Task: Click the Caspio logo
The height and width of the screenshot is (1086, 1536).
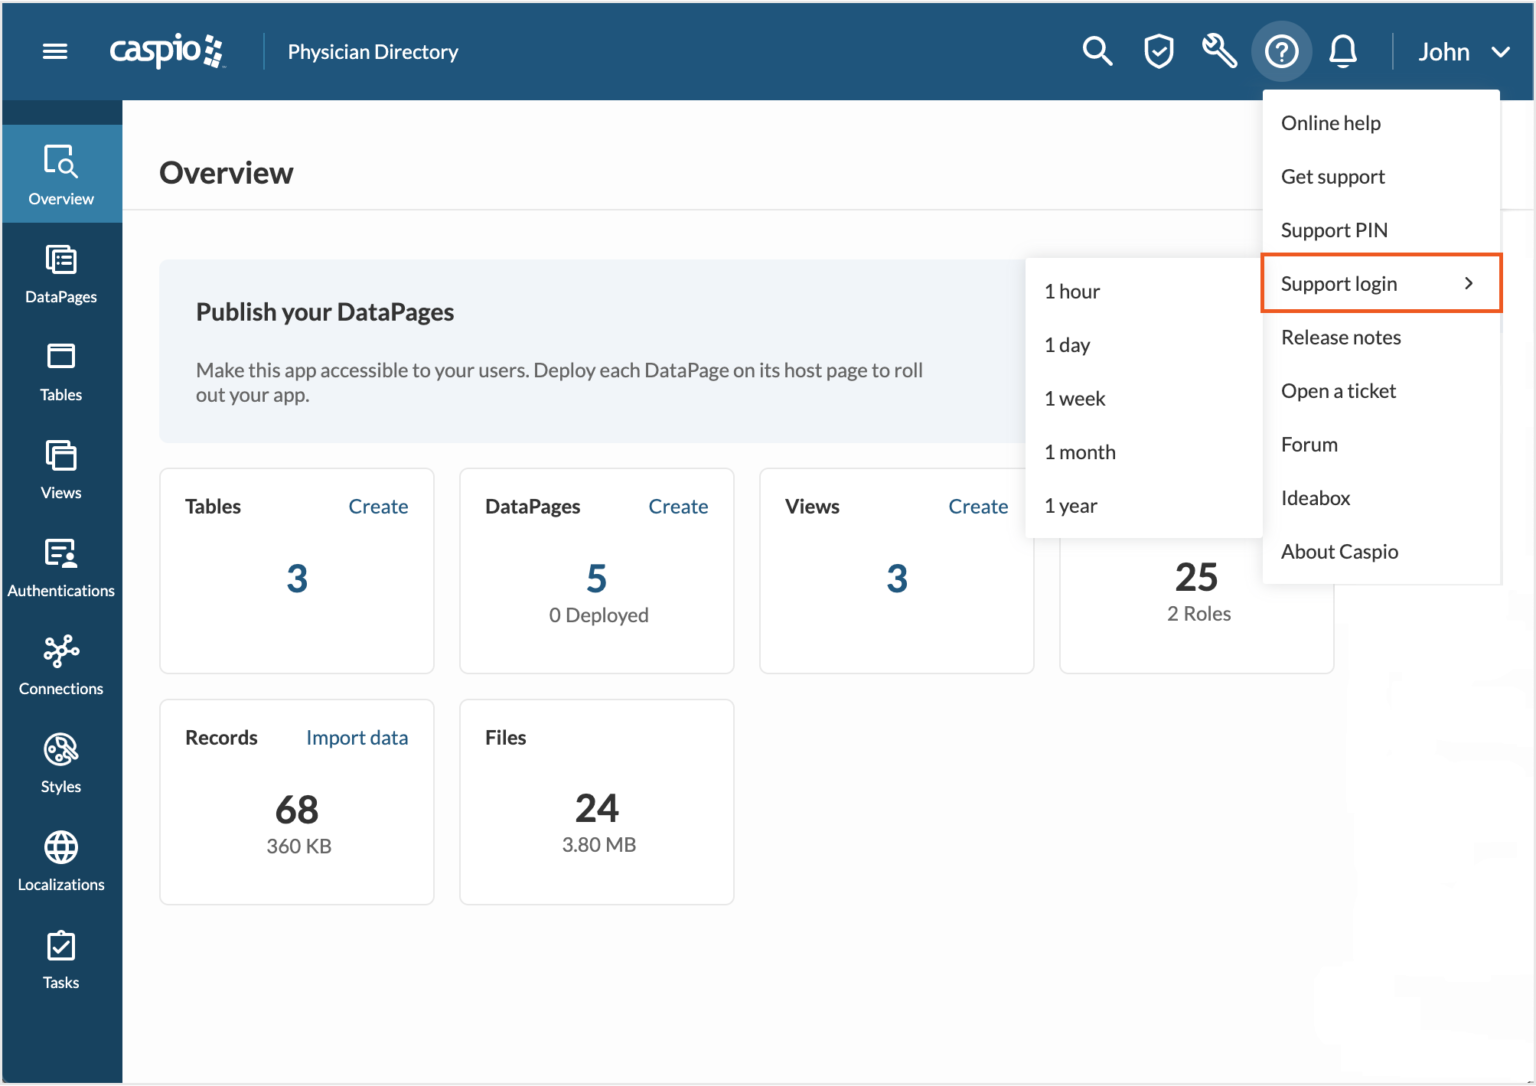Action: (167, 51)
